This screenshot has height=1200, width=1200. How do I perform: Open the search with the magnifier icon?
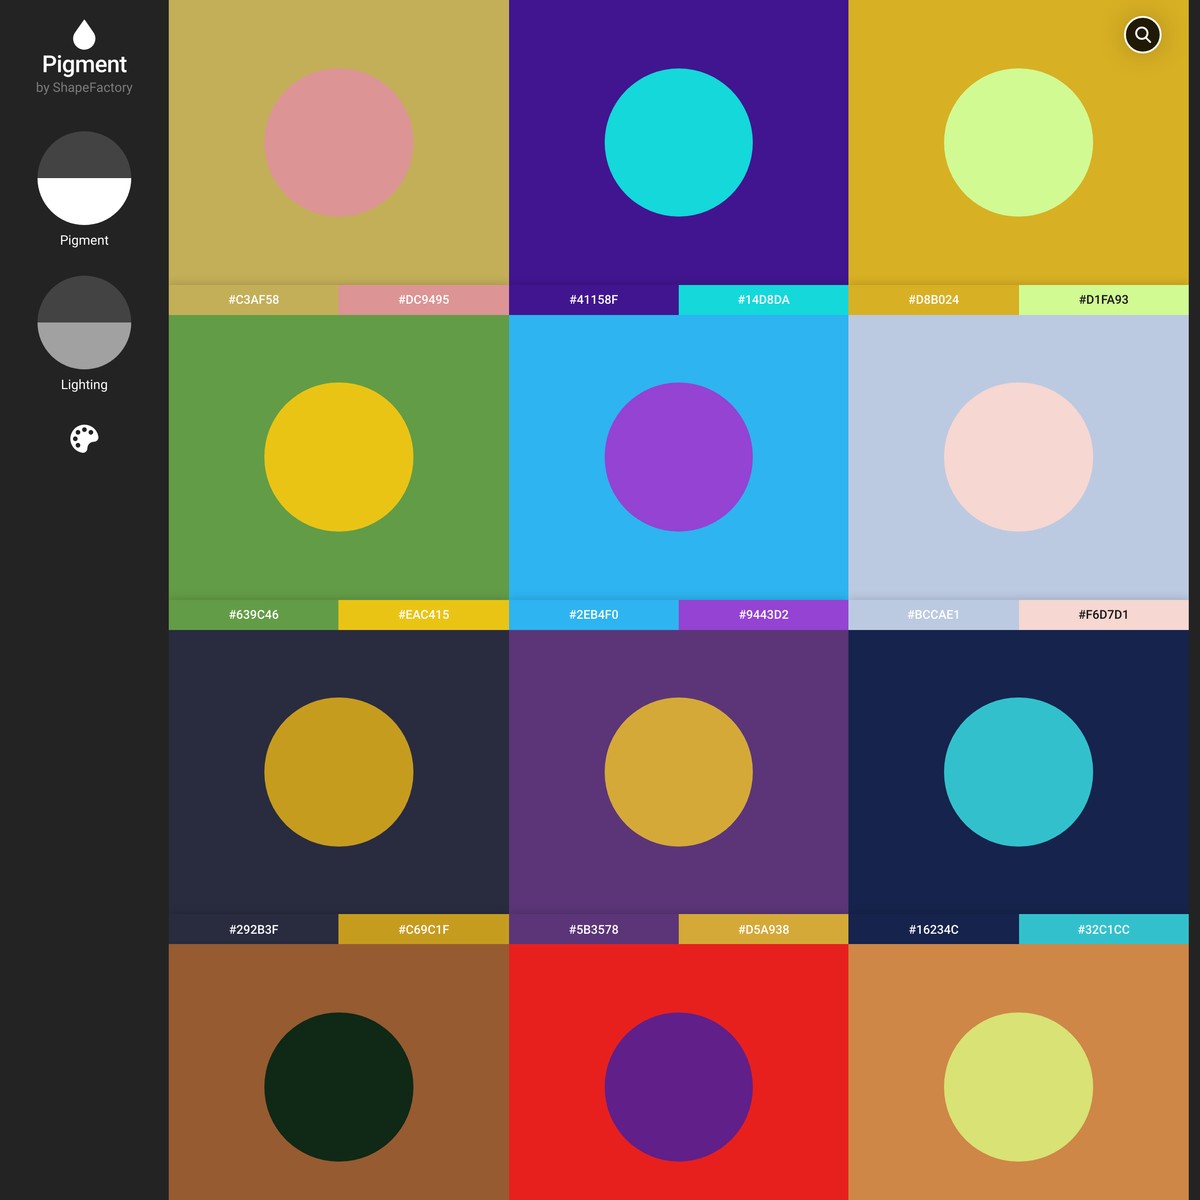[1142, 35]
